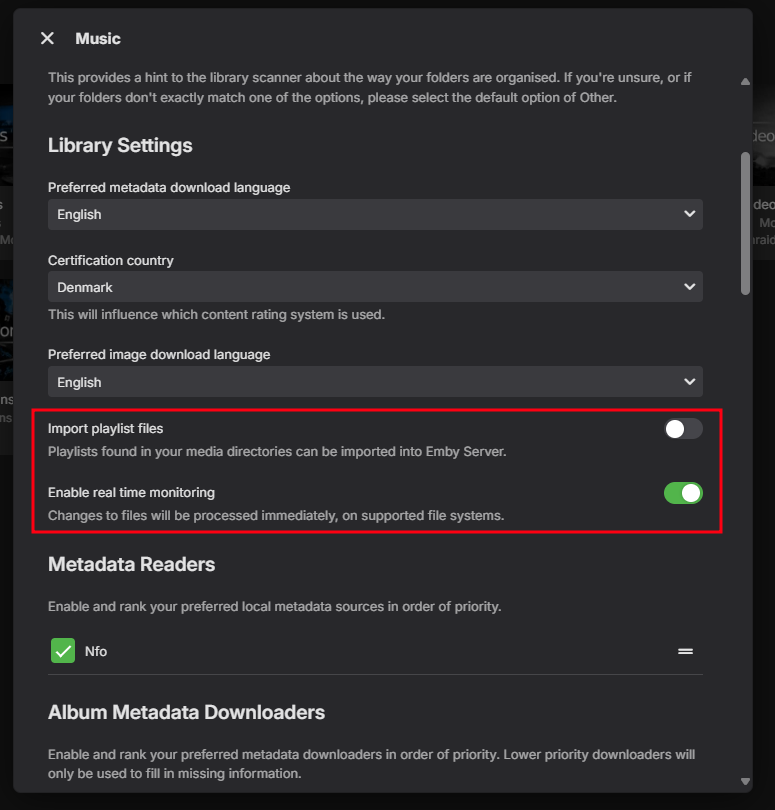Open Preferred image download language dropdown
775x810 pixels.
click(x=375, y=382)
